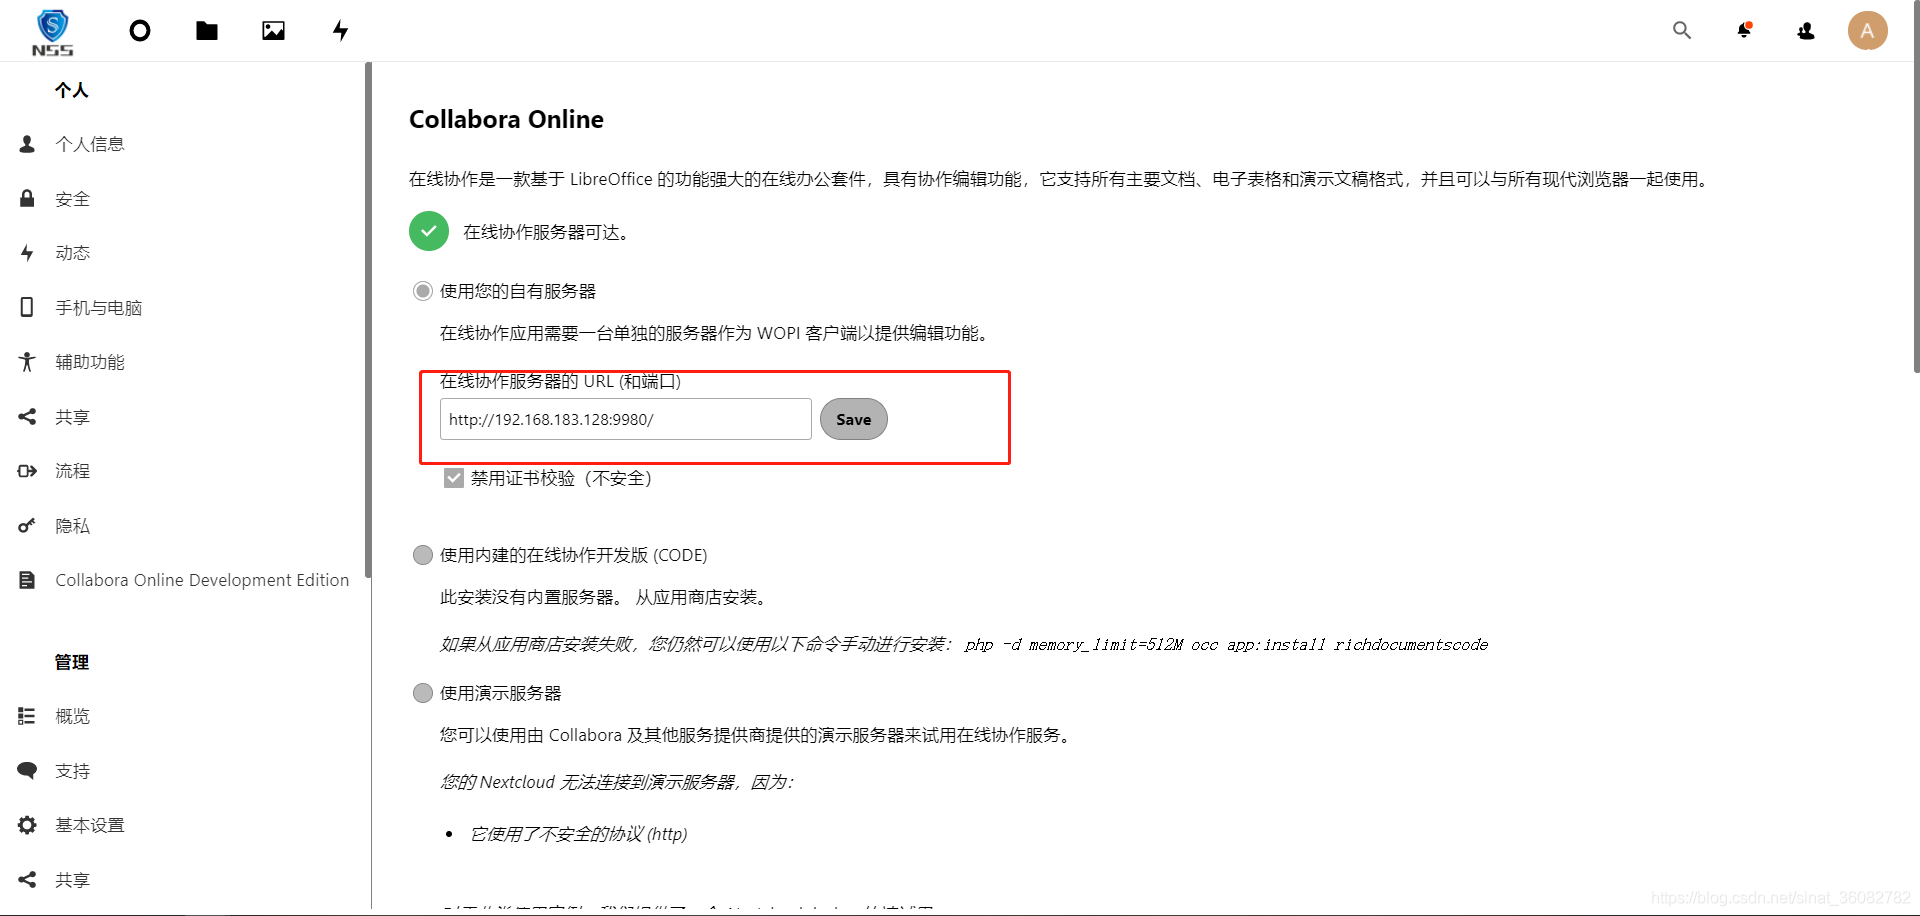
Task: Click the sidebar vertical scrollbar
Action: pos(368,320)
